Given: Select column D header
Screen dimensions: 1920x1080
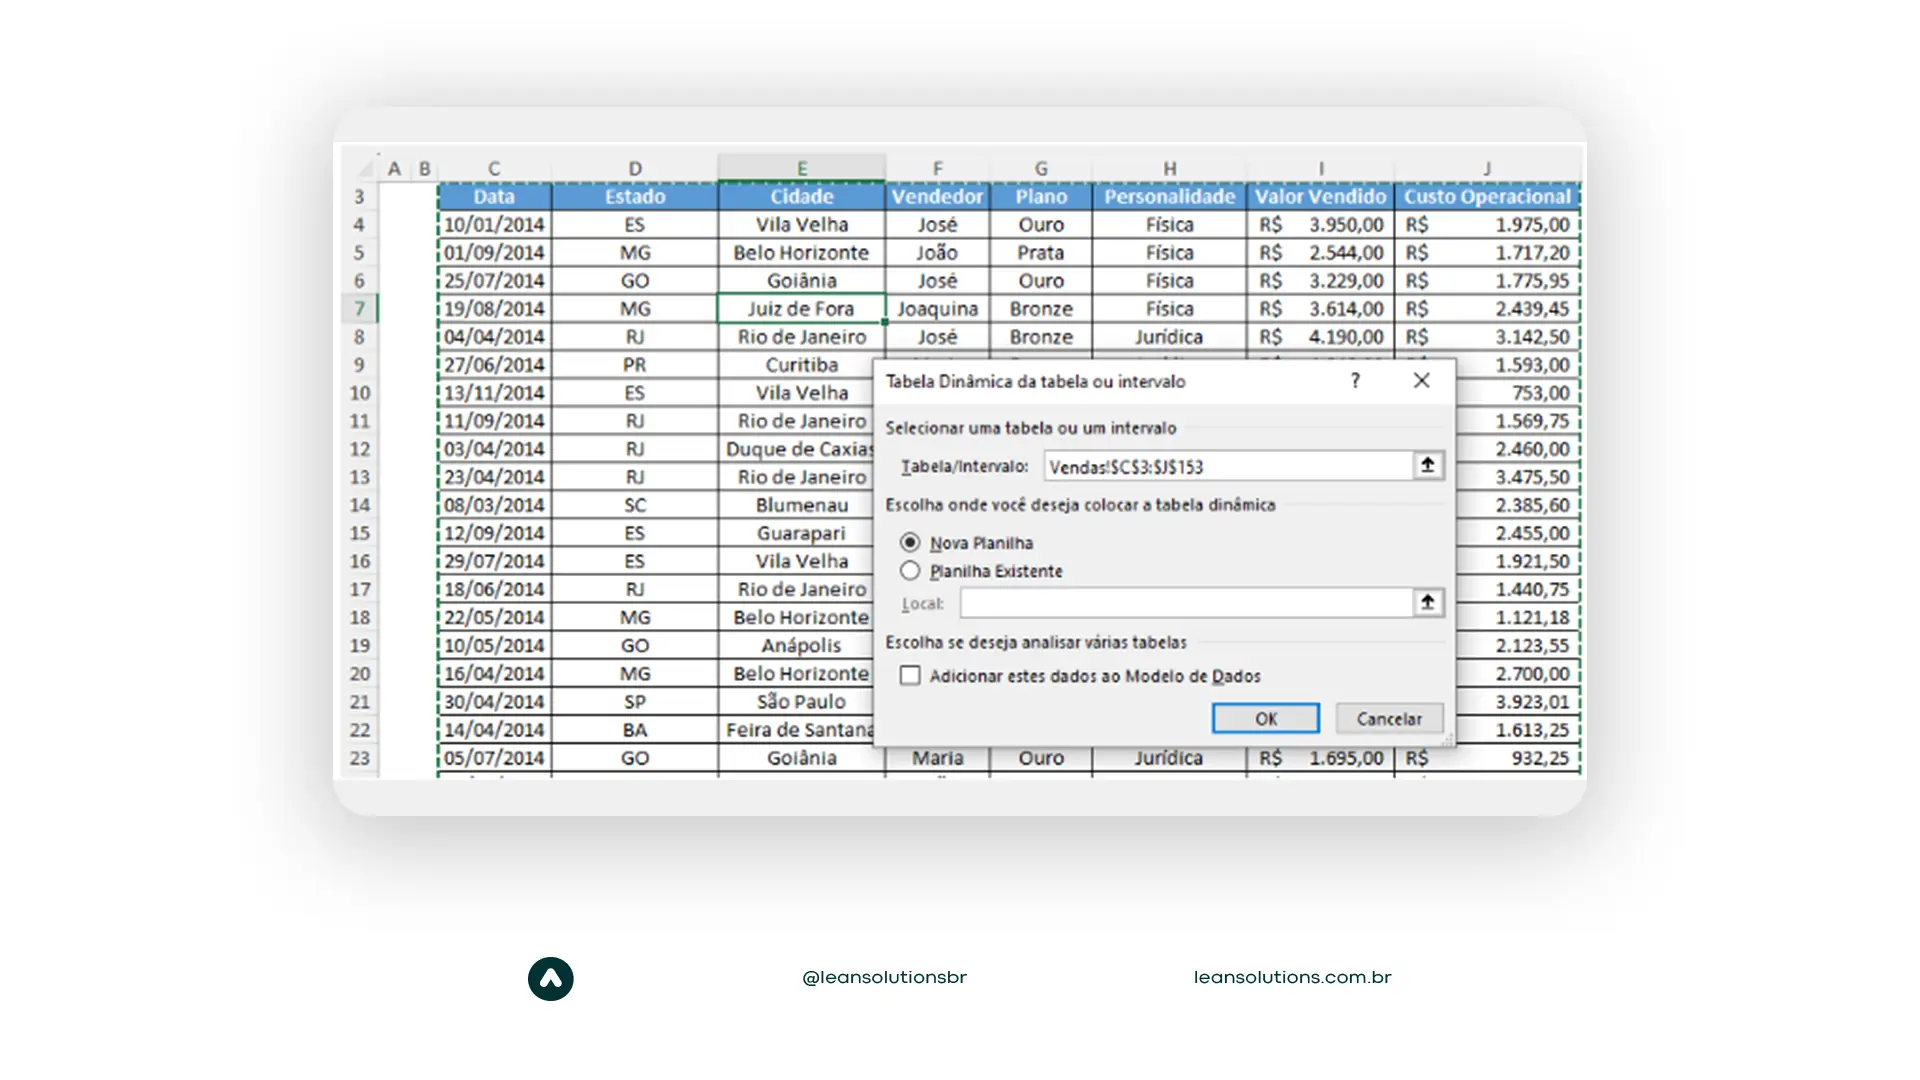Looking at the screenshot, I should tap(635, 168).
